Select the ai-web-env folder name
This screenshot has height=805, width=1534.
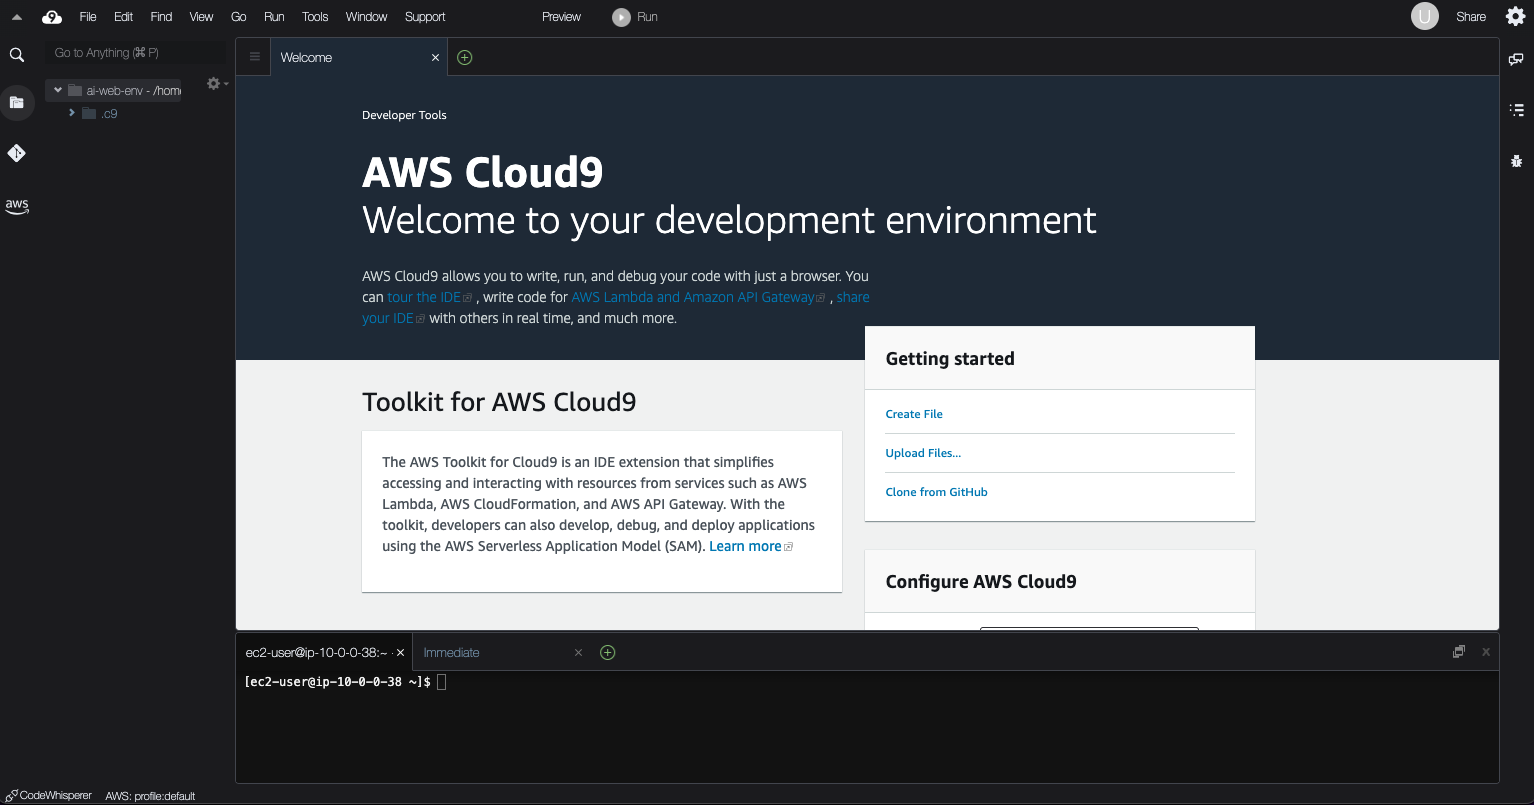pos(134,90)
